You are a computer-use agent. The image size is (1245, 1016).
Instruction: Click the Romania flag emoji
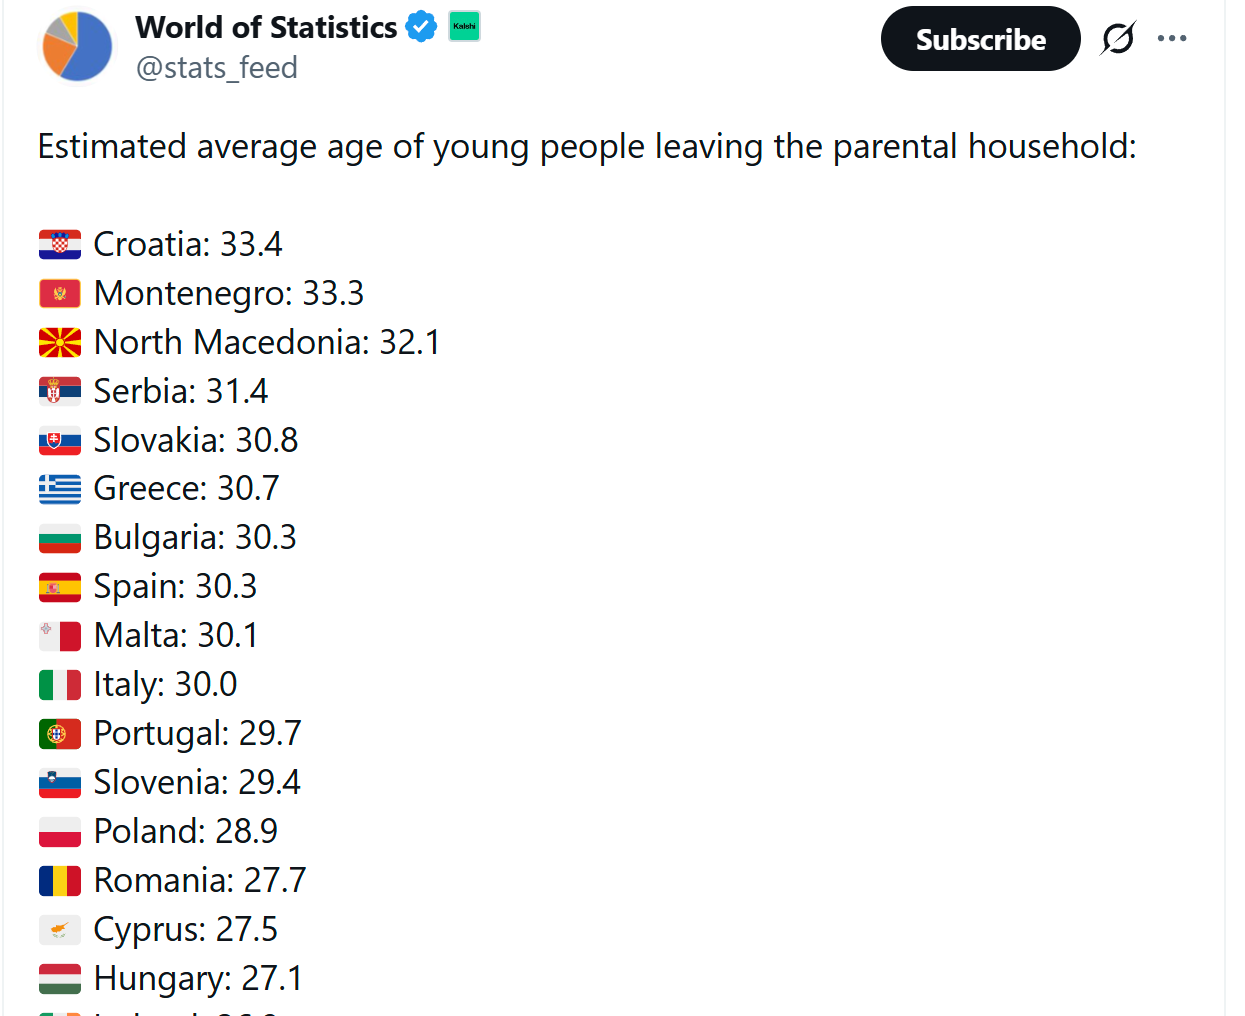coord(60,880)
